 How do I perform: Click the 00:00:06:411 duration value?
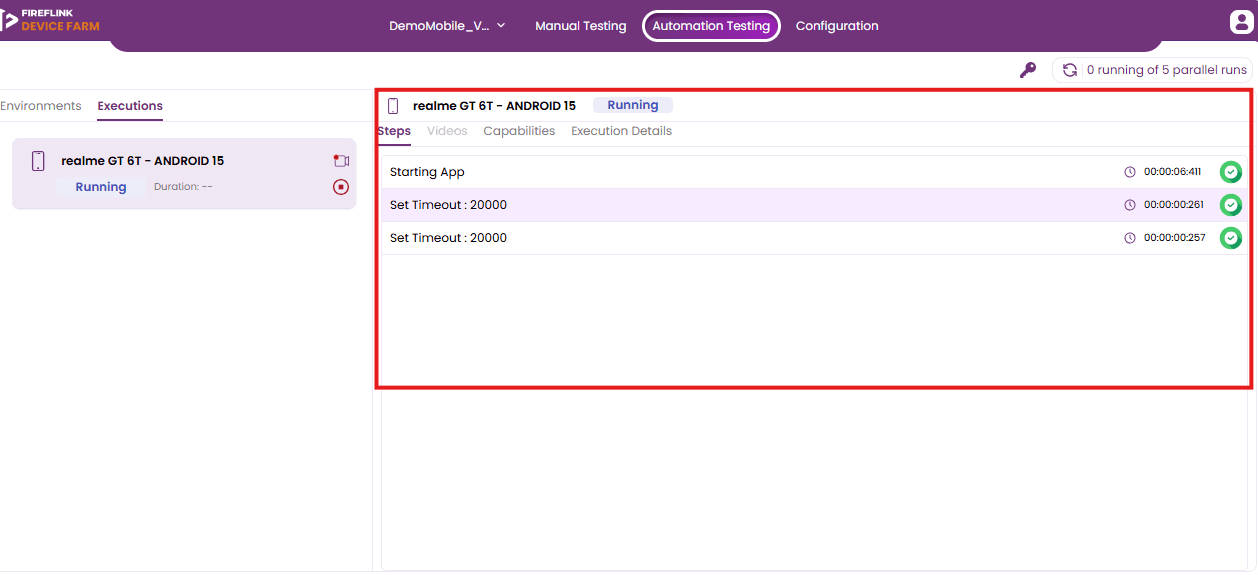(1172, 172)
